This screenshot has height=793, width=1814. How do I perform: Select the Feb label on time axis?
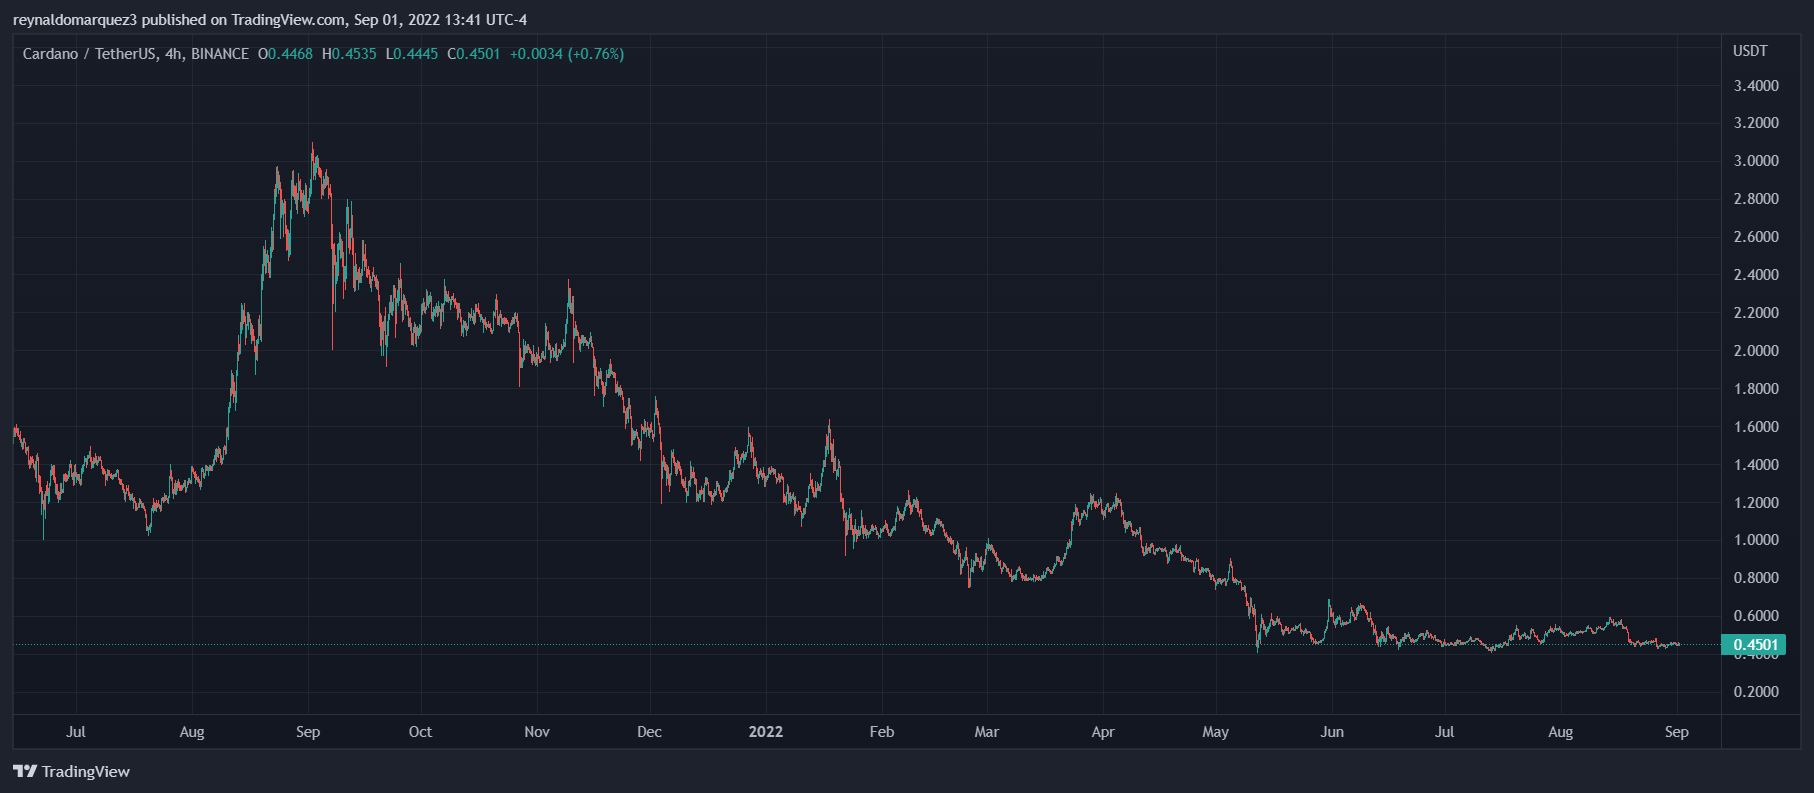point(882,732)
